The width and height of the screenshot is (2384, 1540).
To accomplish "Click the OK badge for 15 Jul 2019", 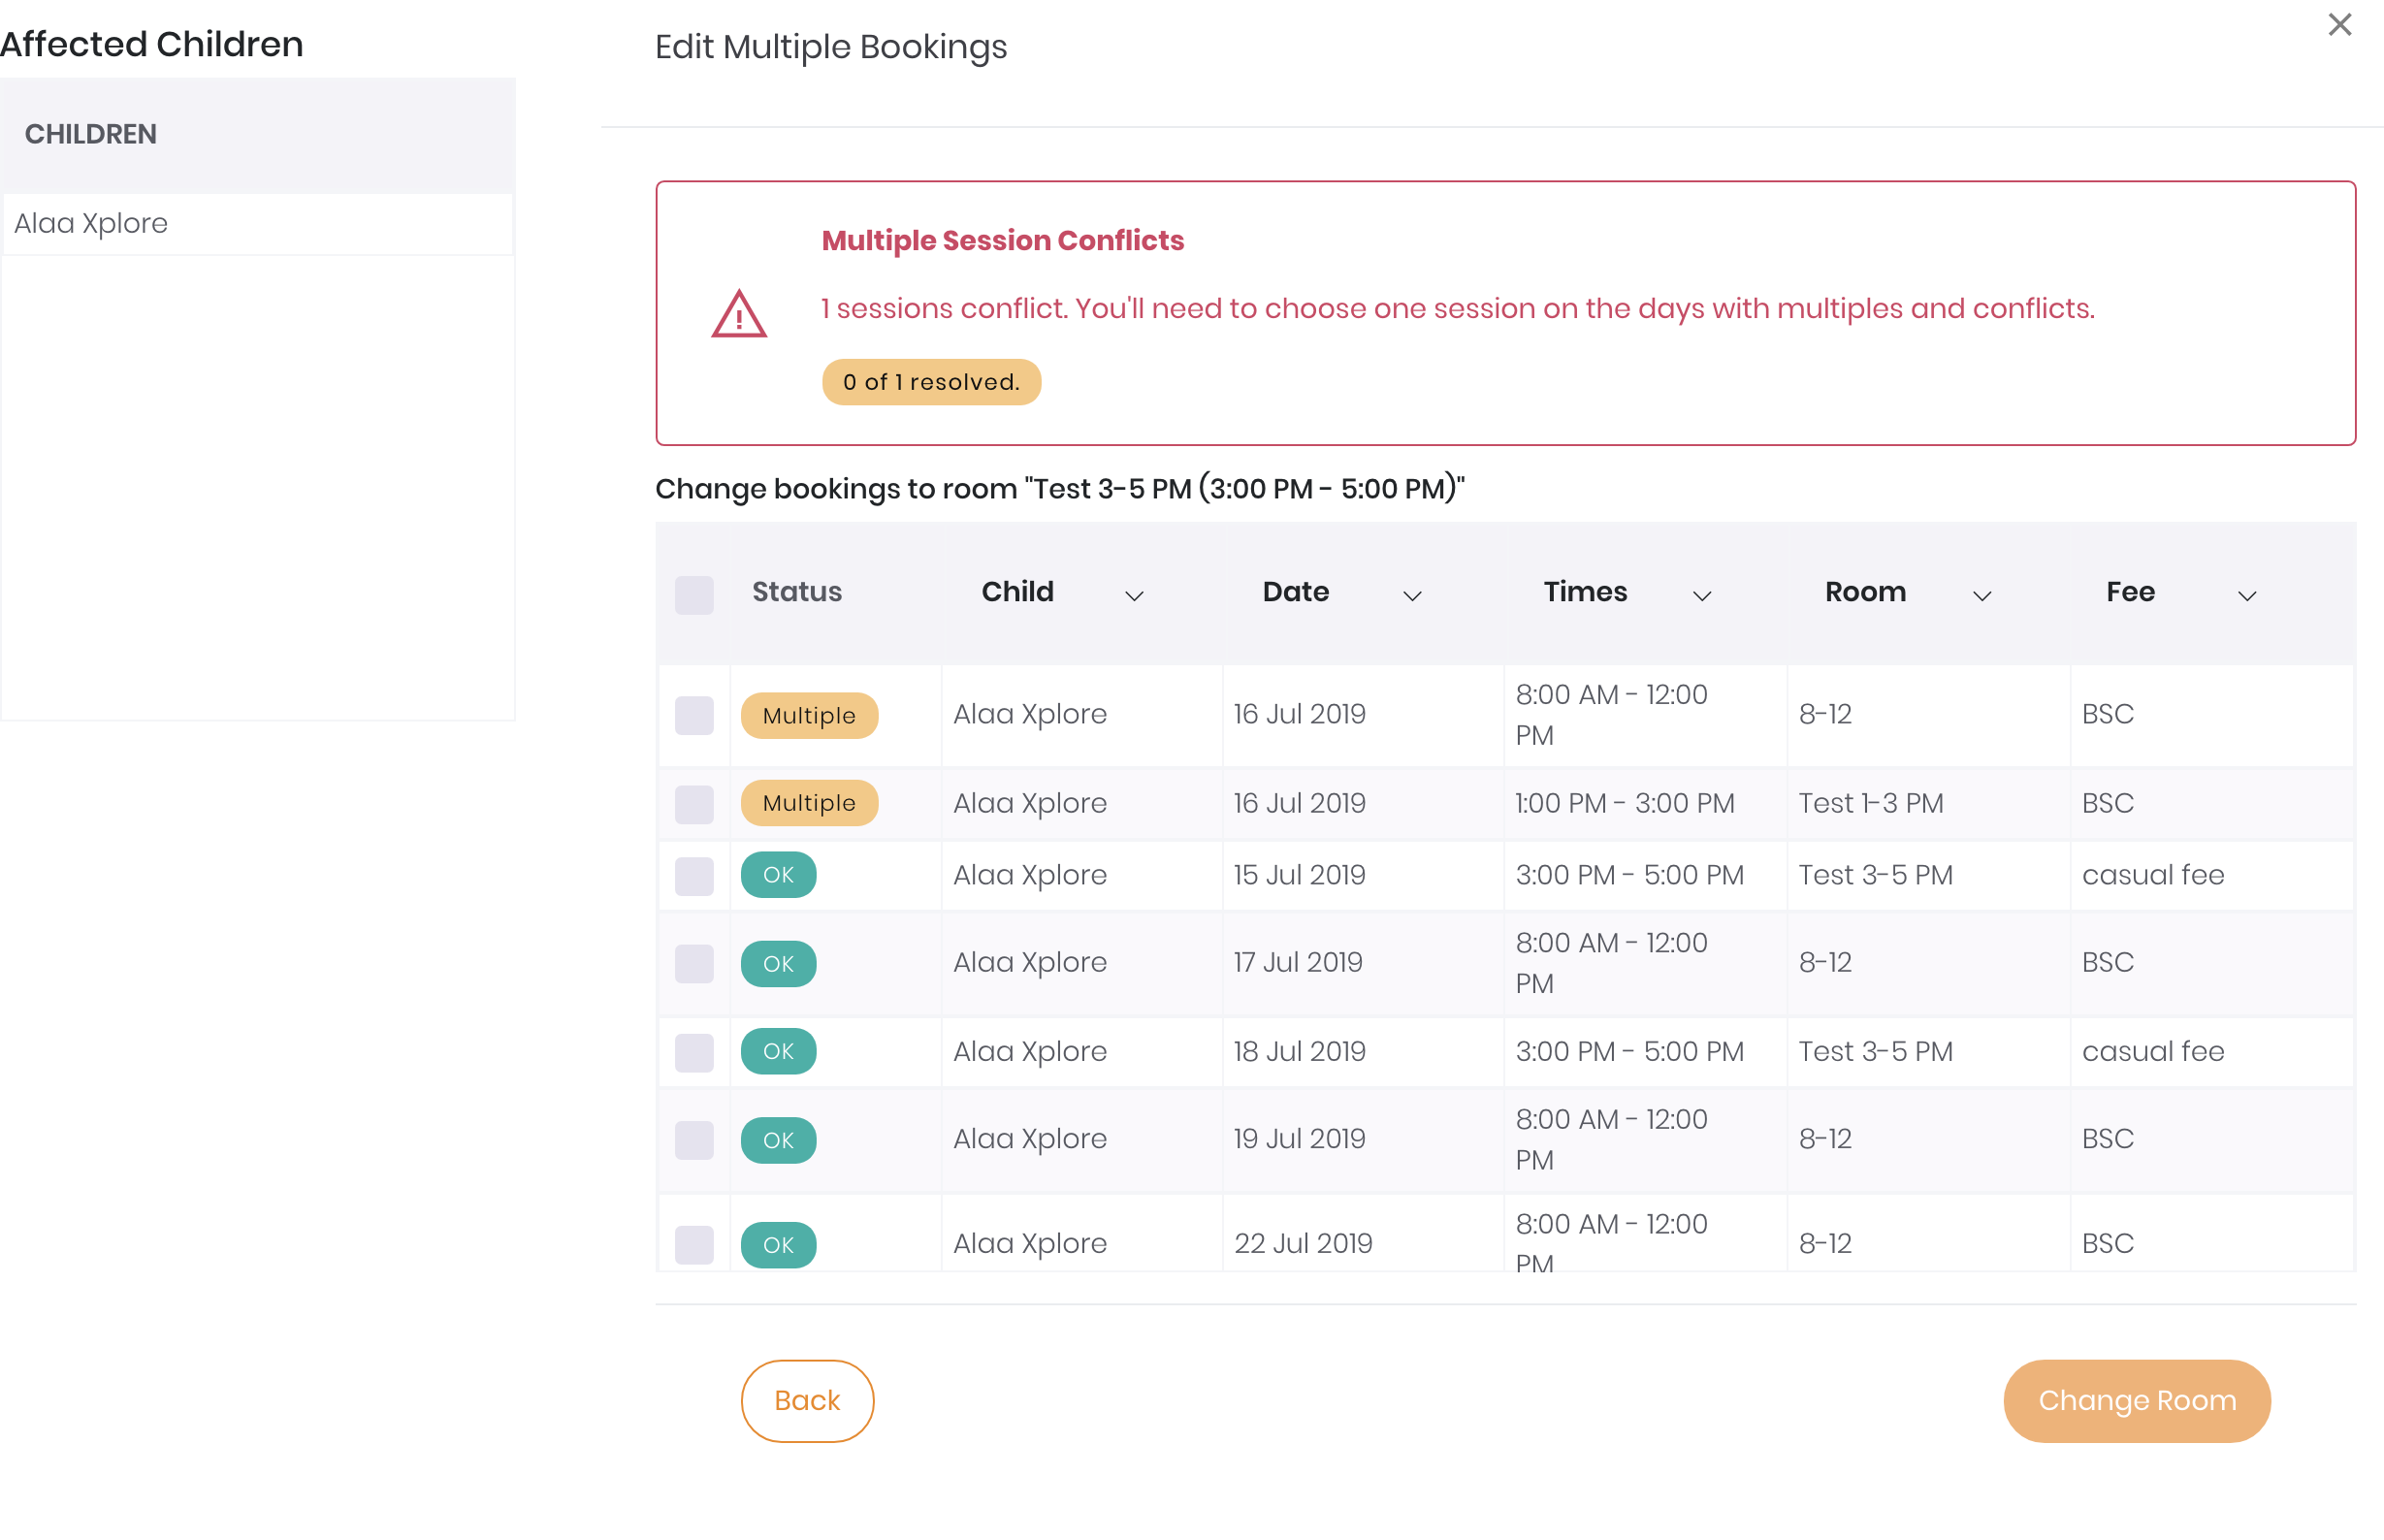I will point(778,875).
